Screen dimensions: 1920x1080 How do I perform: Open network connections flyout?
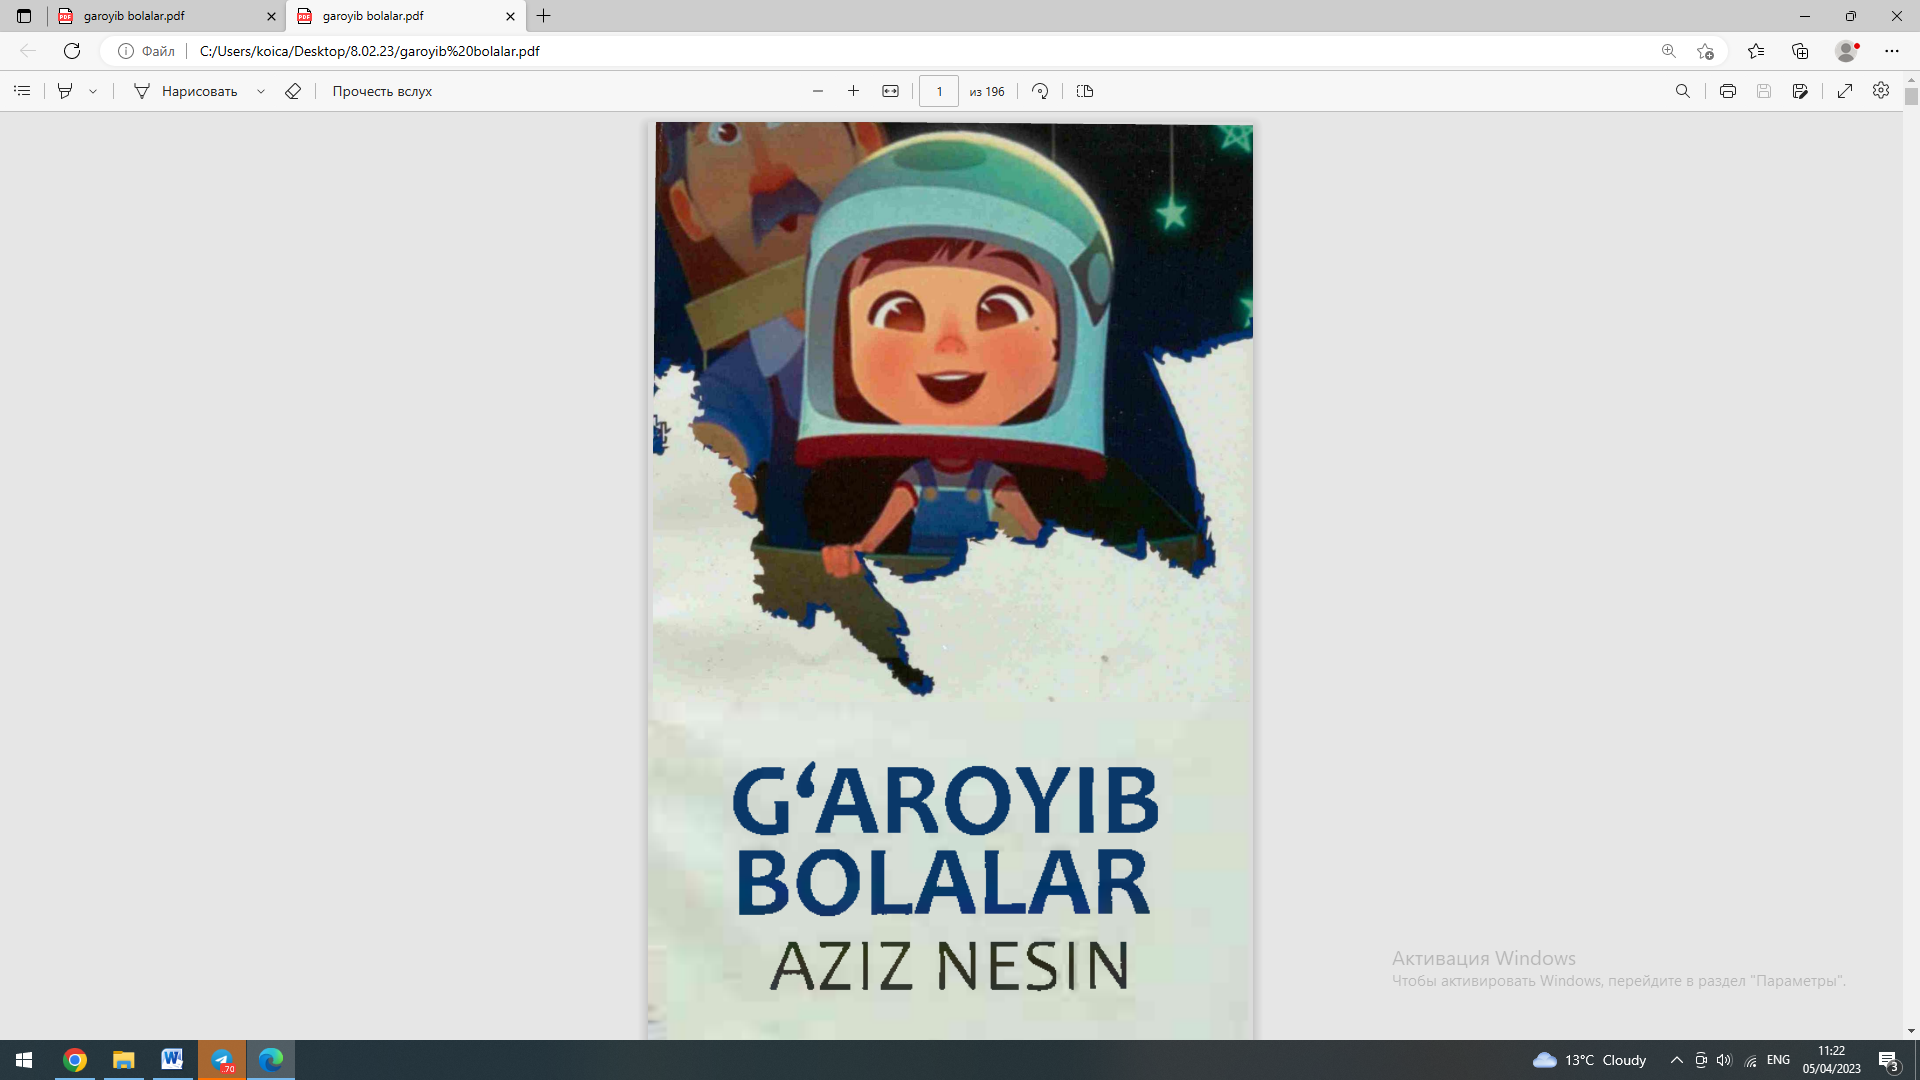click(1751, 1060)
